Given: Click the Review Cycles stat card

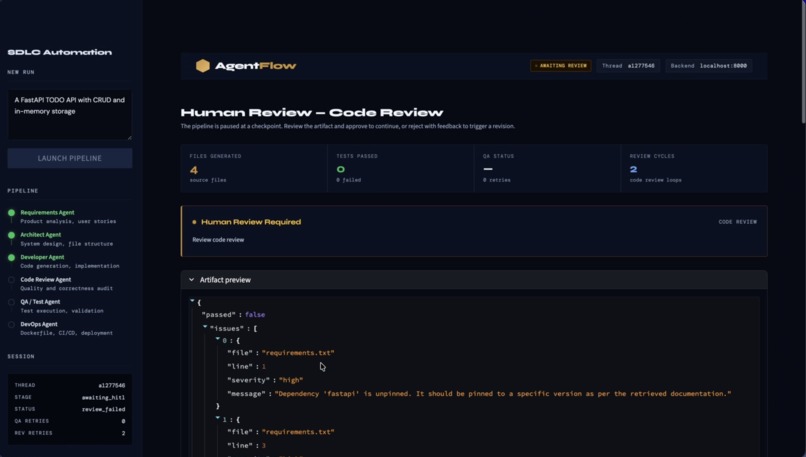Looking at the screenshot, I should [694, 168].
